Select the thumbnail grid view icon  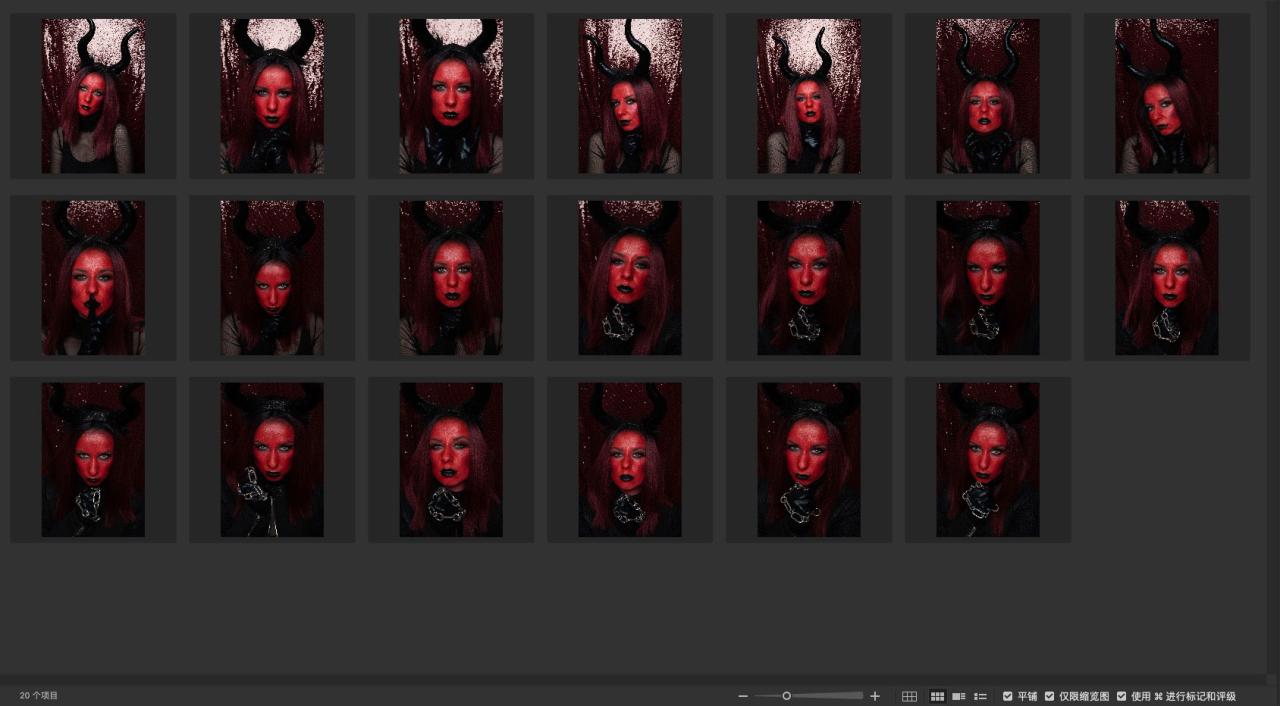(x=937, y=696)
